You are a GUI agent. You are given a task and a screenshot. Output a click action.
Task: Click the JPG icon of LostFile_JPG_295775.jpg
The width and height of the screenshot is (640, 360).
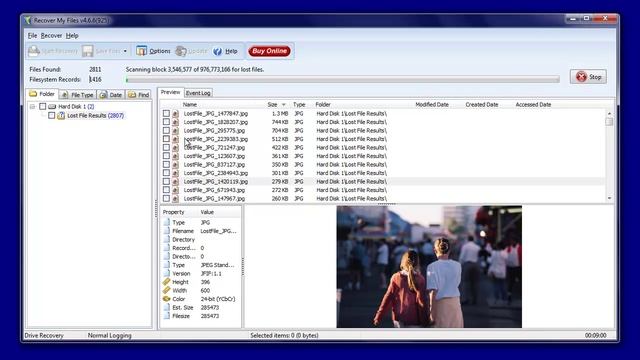[x=176, y=131]
